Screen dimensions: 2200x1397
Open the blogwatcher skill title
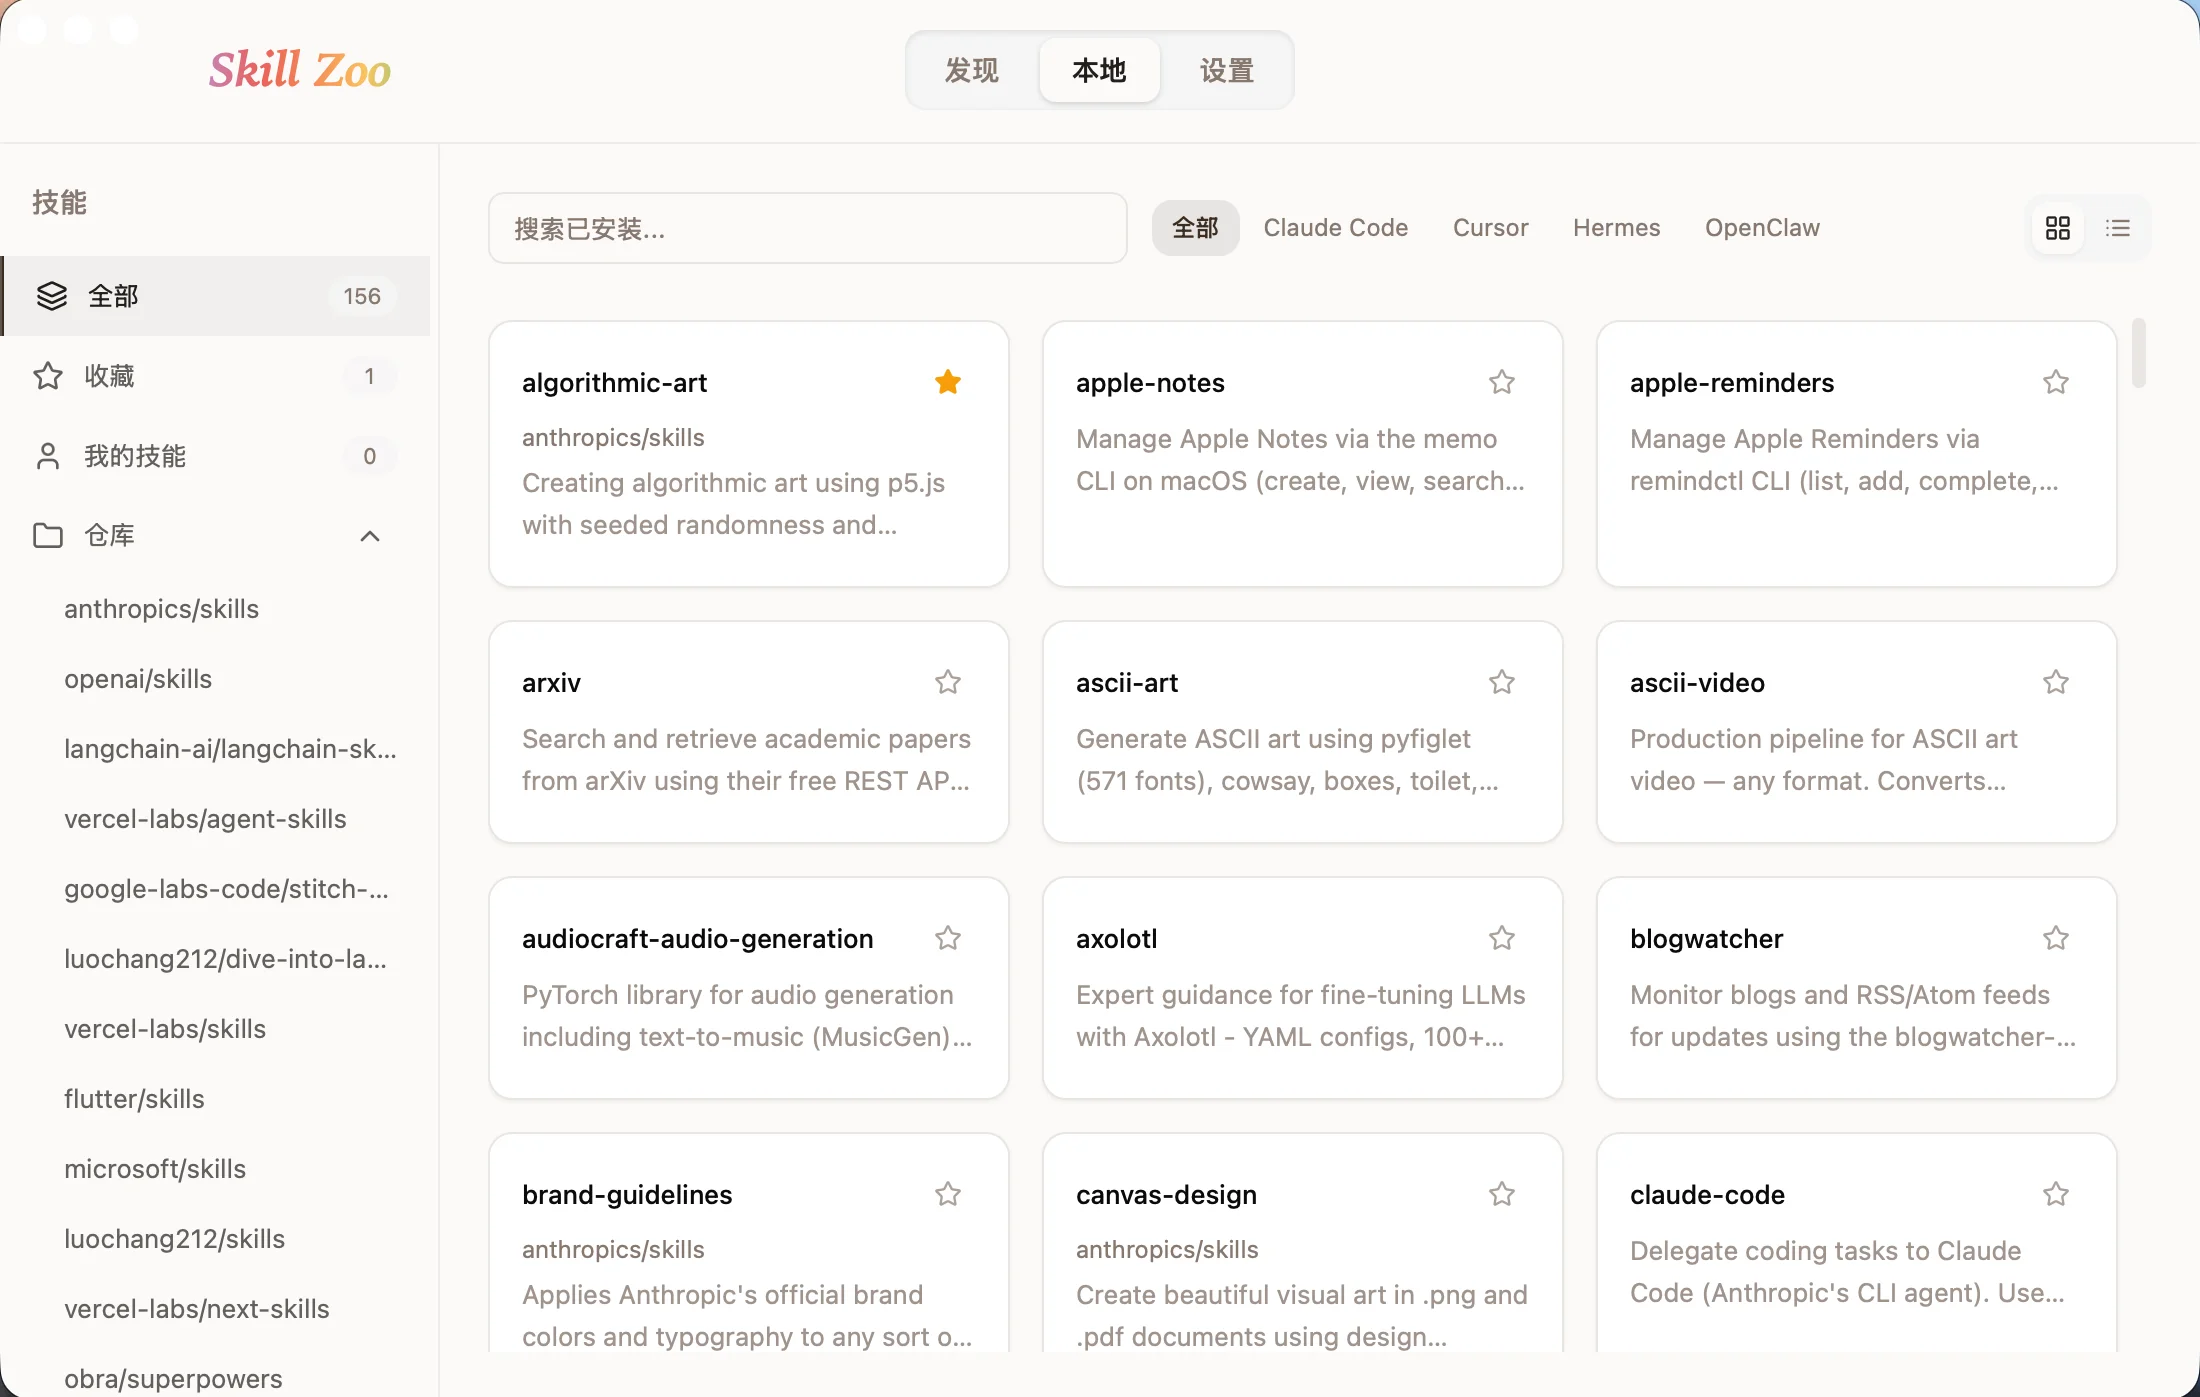tap(1706, 939)
